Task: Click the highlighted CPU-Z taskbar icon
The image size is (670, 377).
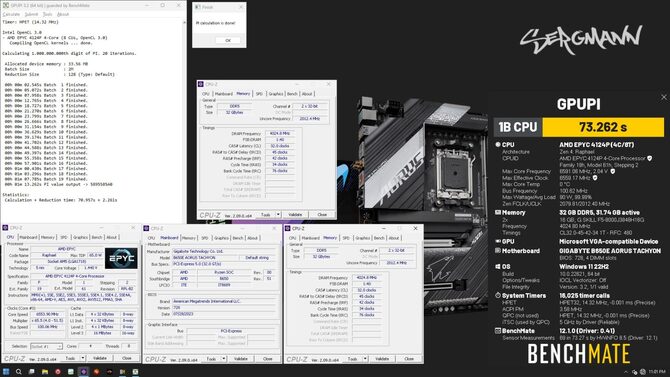Action: (84, 372)
